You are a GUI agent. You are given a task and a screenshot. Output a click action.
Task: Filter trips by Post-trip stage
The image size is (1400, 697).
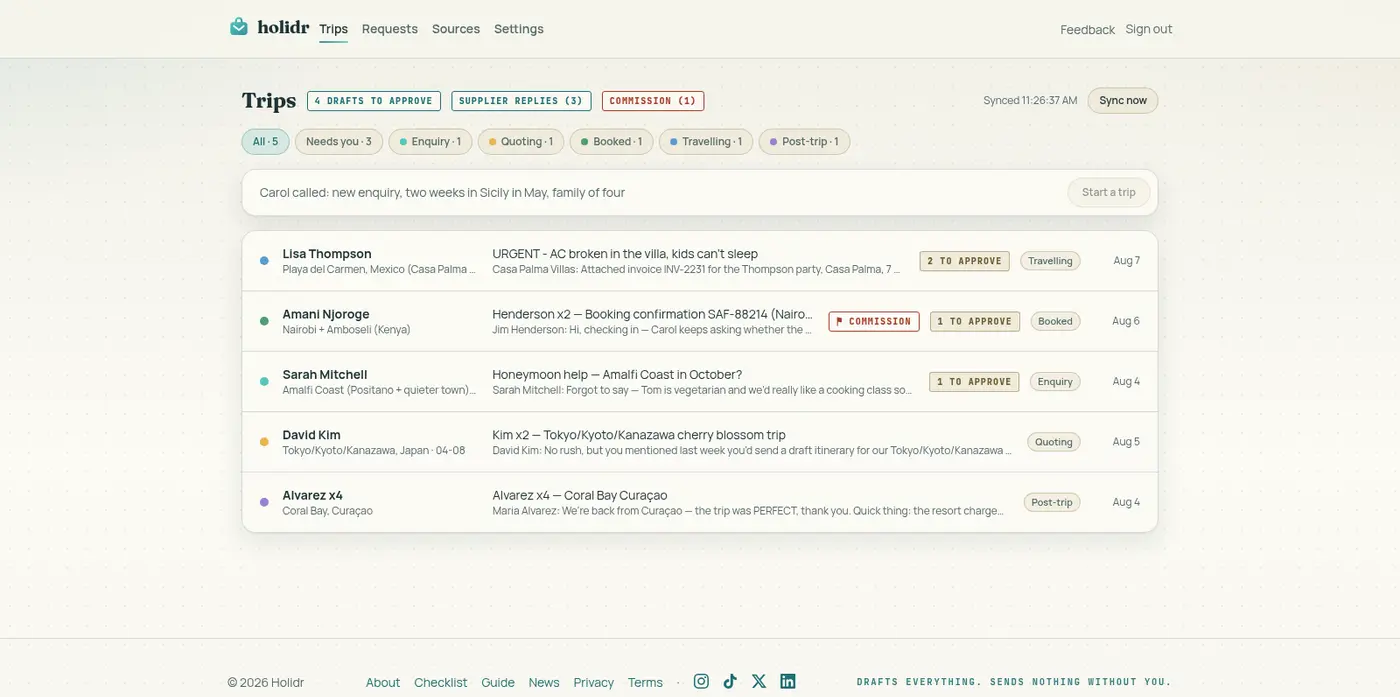pos(804,142)
